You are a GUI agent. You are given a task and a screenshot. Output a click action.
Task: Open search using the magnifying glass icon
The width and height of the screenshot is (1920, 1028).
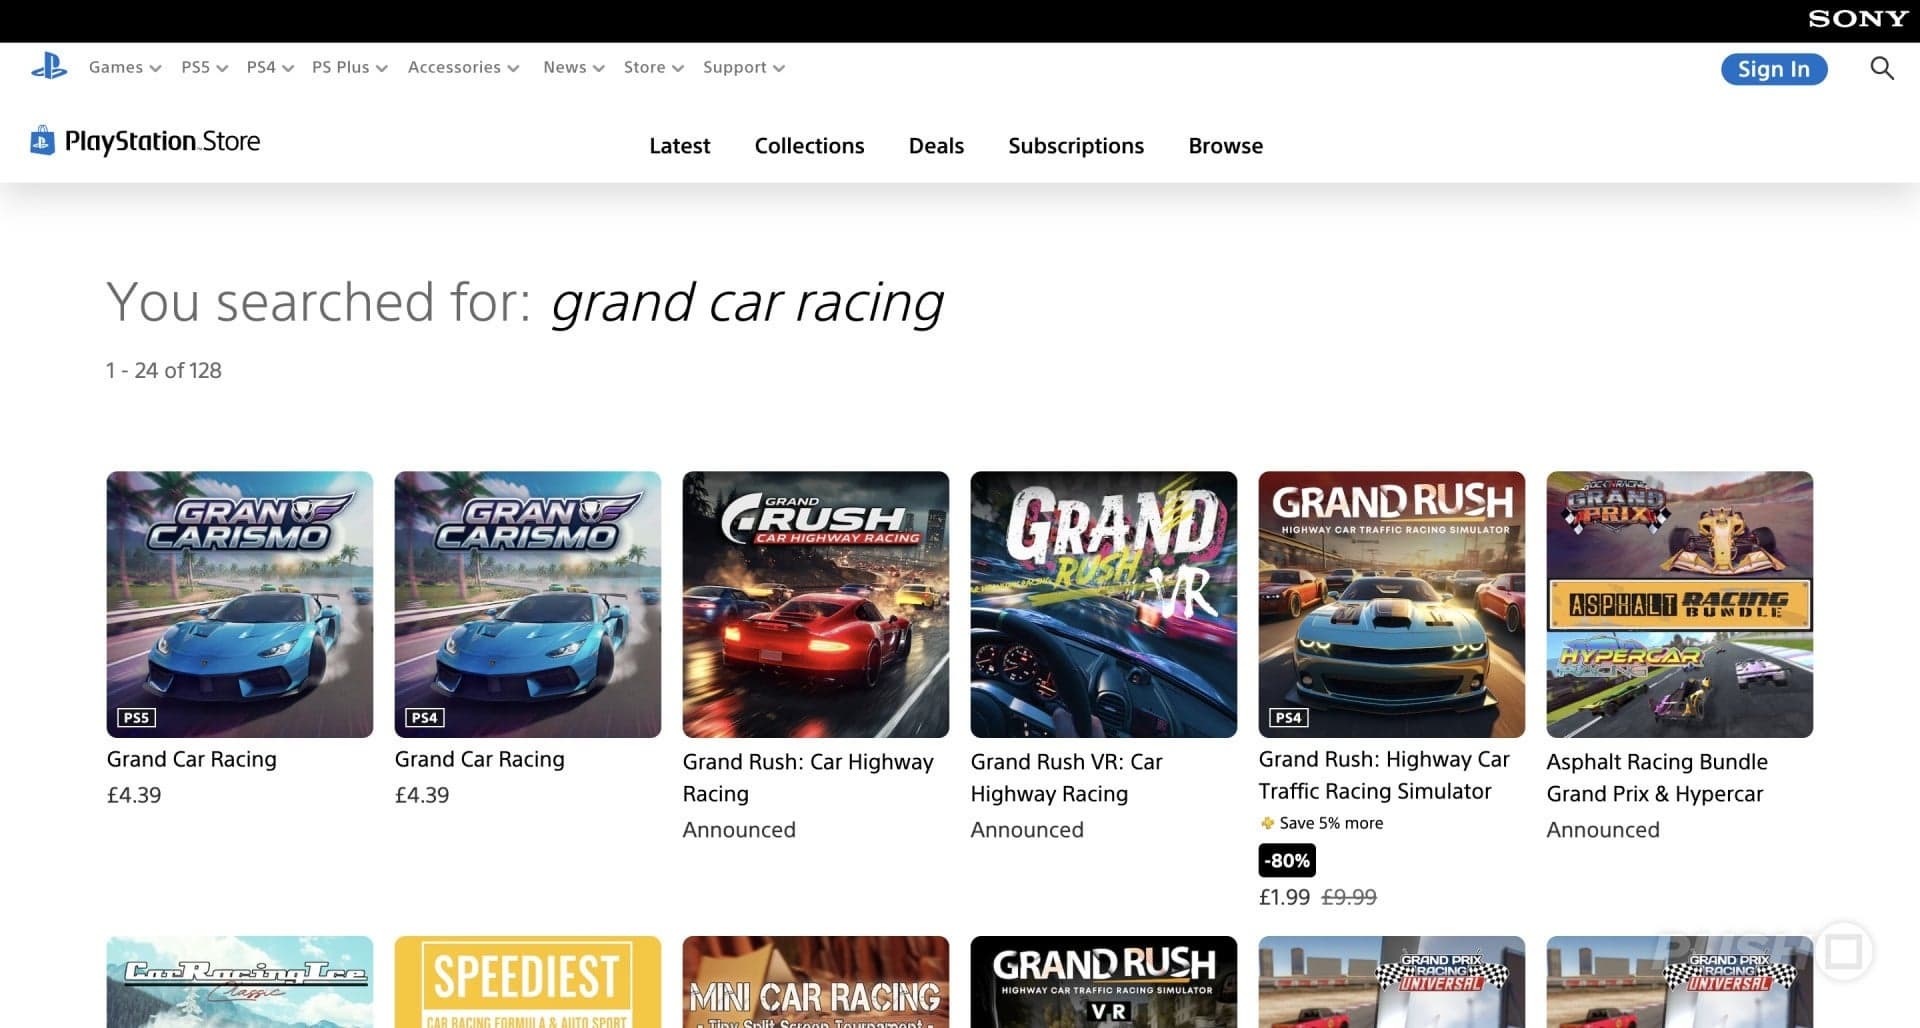1882,68
